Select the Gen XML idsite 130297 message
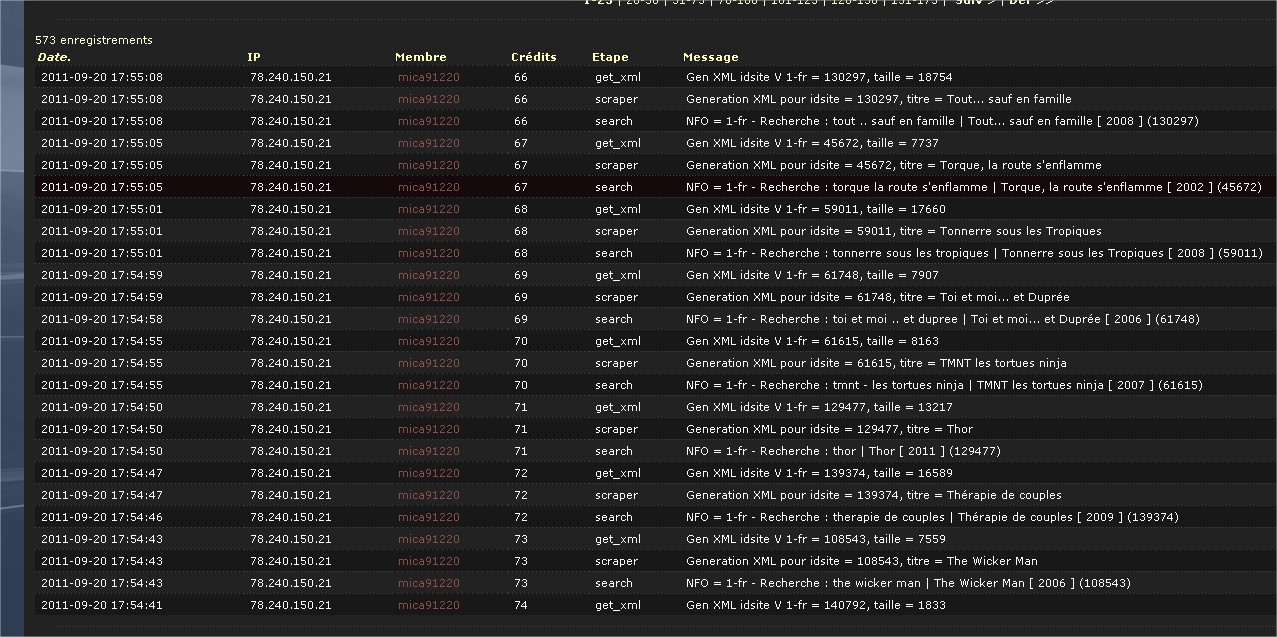The image size is (1277, 637). (x=818, y=77)
